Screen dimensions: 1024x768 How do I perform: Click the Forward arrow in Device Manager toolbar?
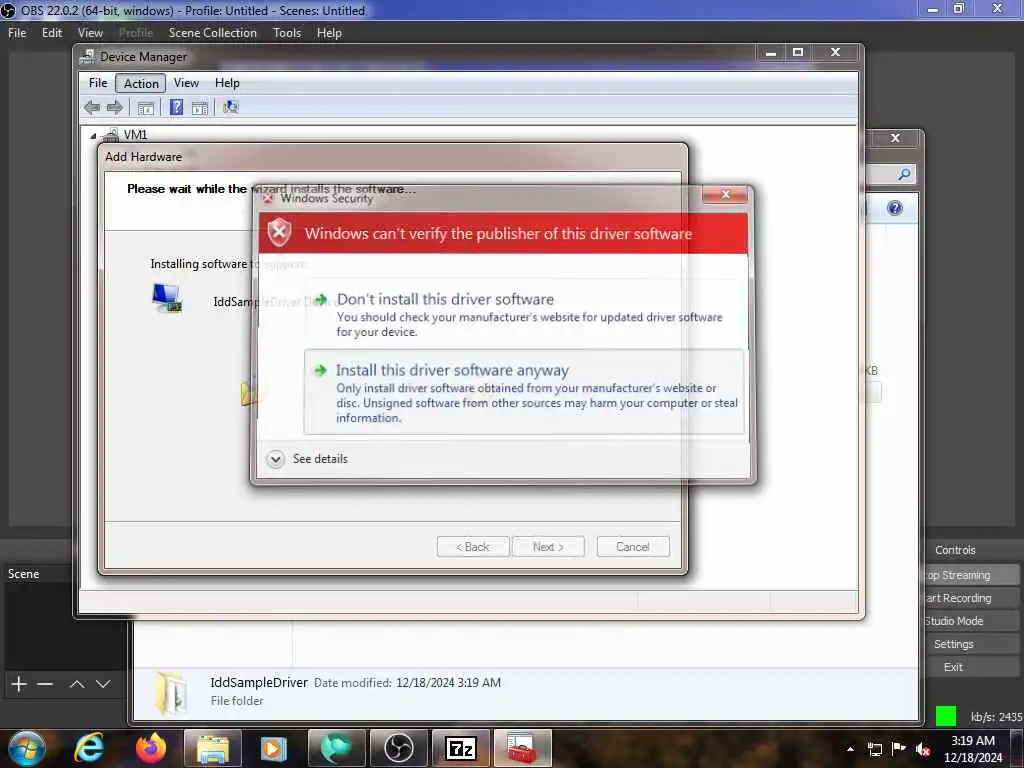tap(114, 108)
